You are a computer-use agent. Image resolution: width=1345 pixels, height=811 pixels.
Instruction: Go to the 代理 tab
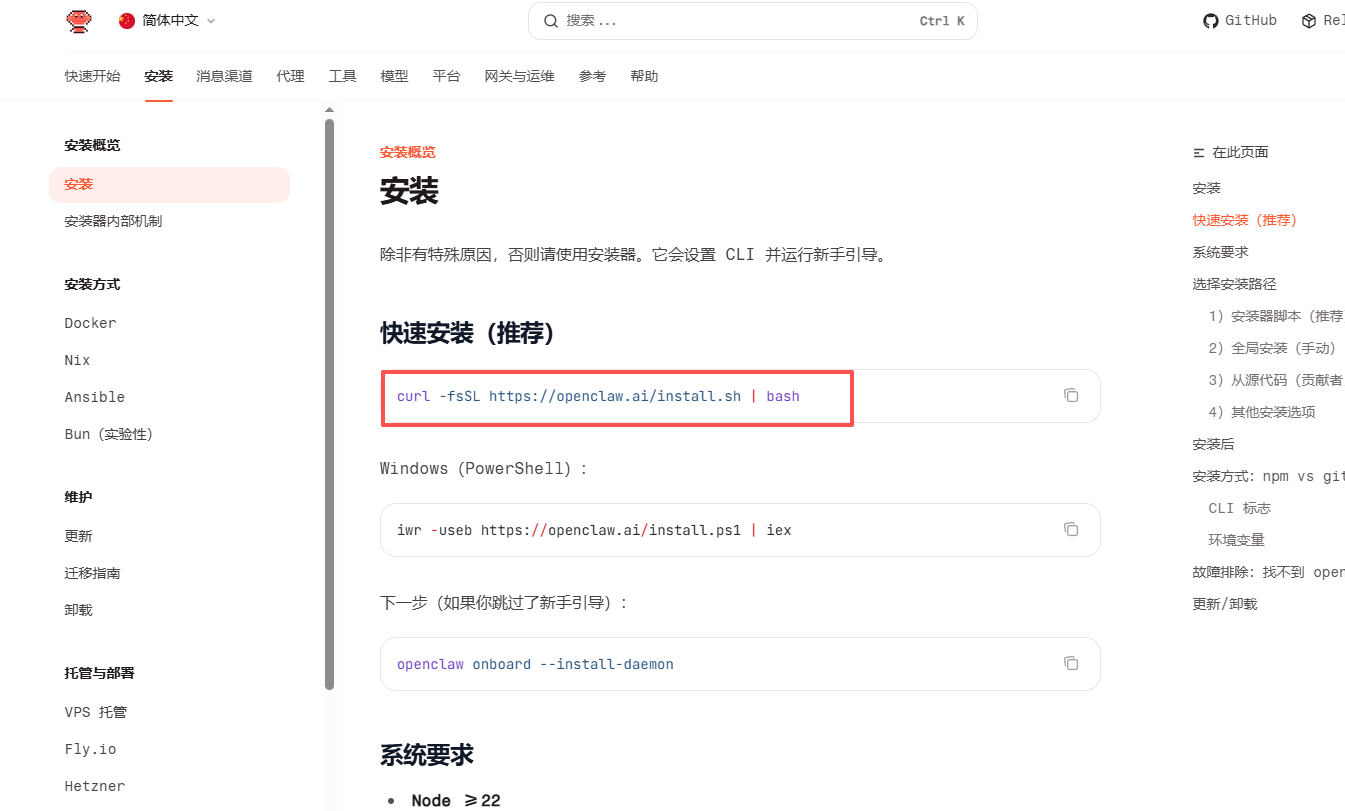(290, 77)
